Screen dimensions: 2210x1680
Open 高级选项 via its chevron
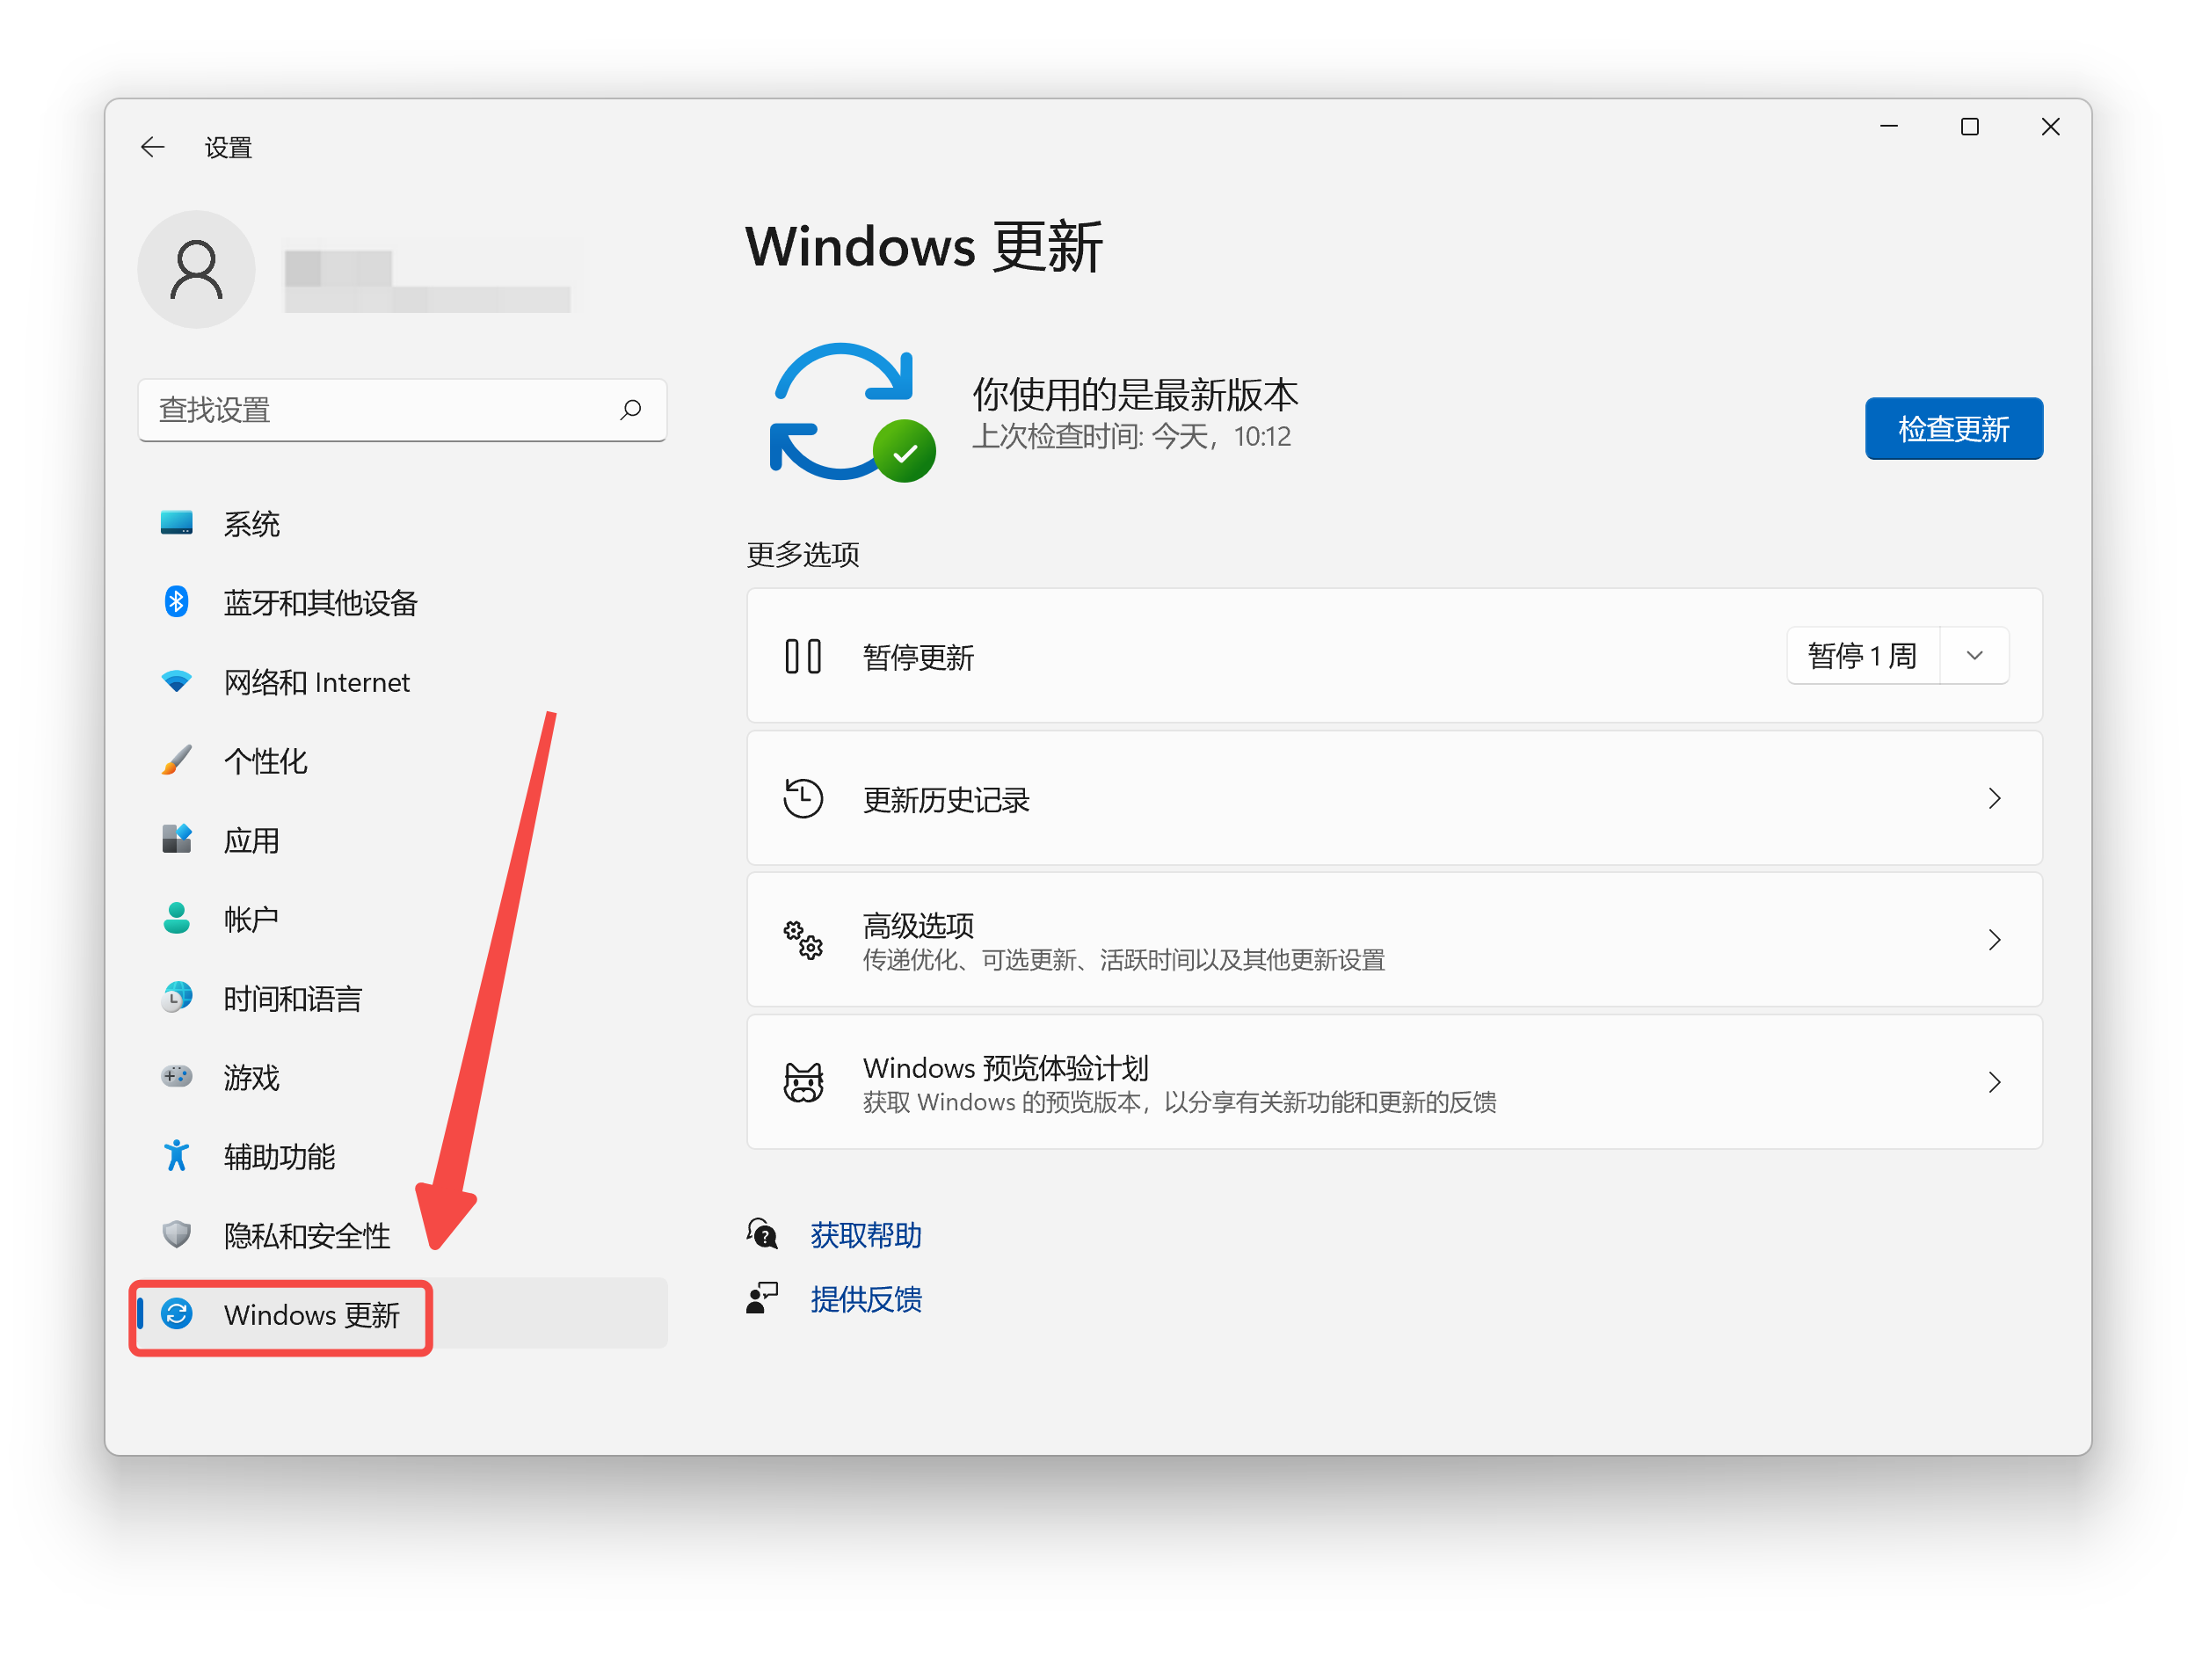point(1994,941)
